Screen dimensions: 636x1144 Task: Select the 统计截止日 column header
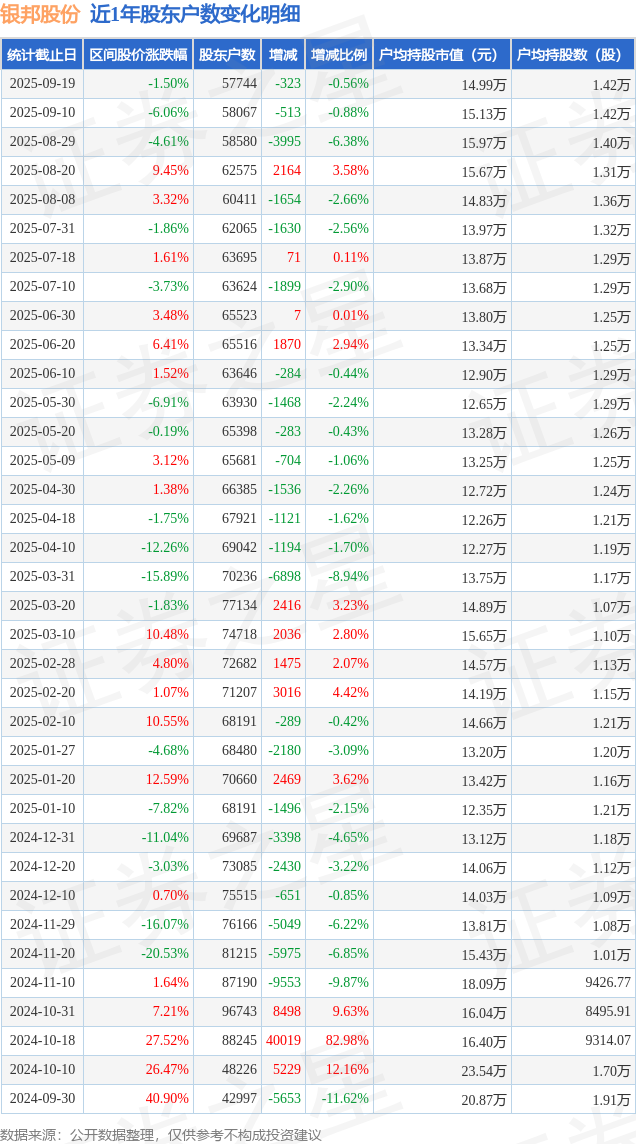click(x=42, y=55)
